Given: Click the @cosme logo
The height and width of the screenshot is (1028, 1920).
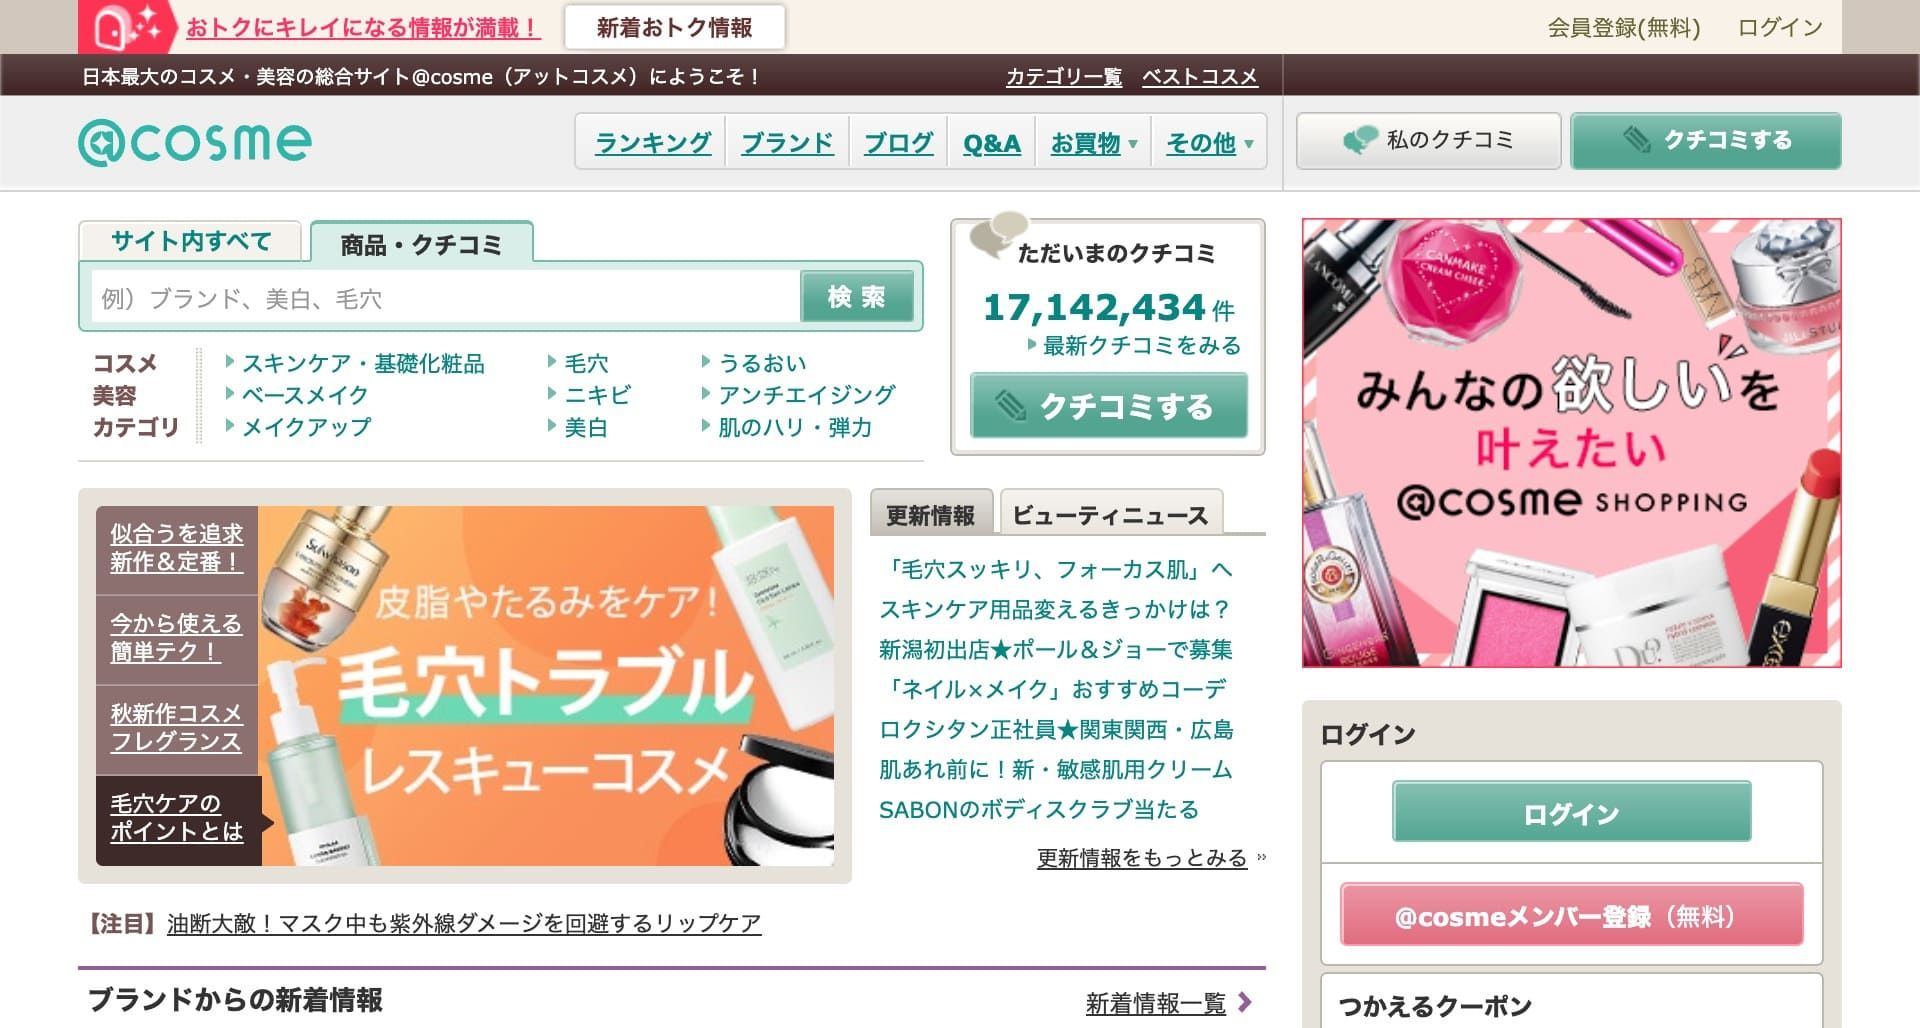Looking at the screenshot, I should [193, 141].
